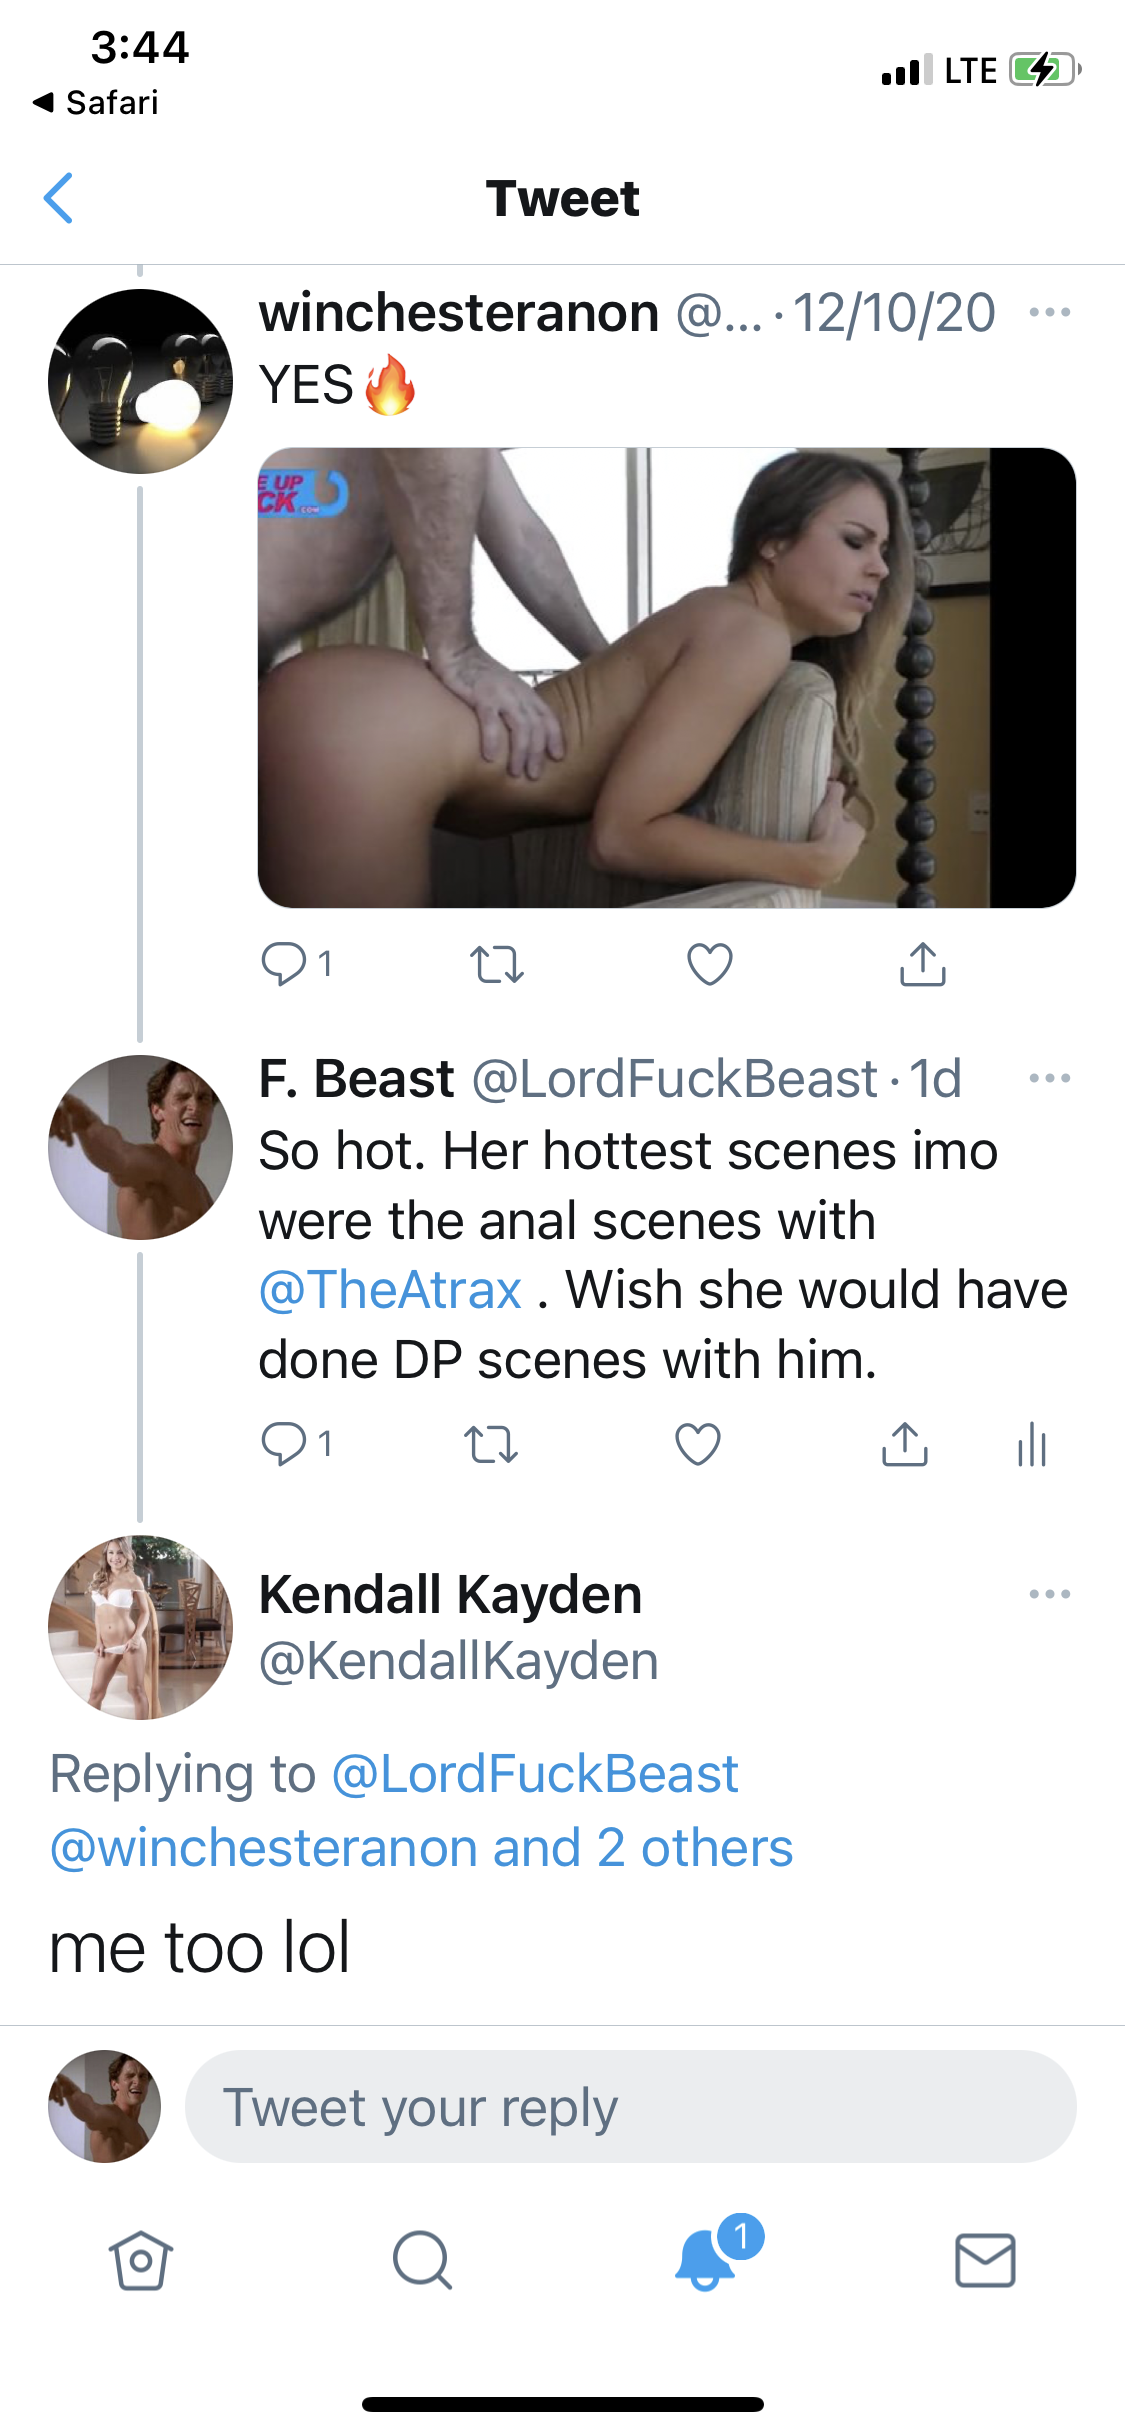1125x2436 pixels.
Task: Switch to the Notifications tab
Action: click(706, 2260)
